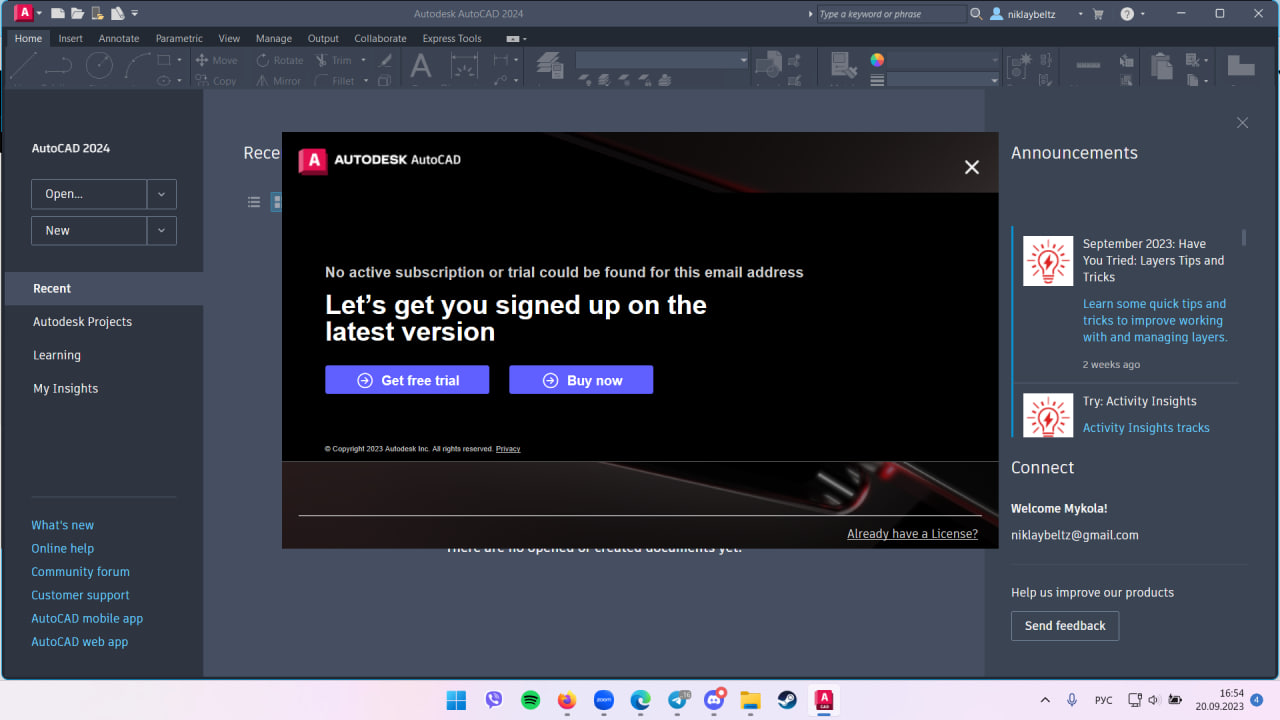Open the AutoCAD application menu (red A)
This screenshot has height=720, width=1280.
(23, 13)
